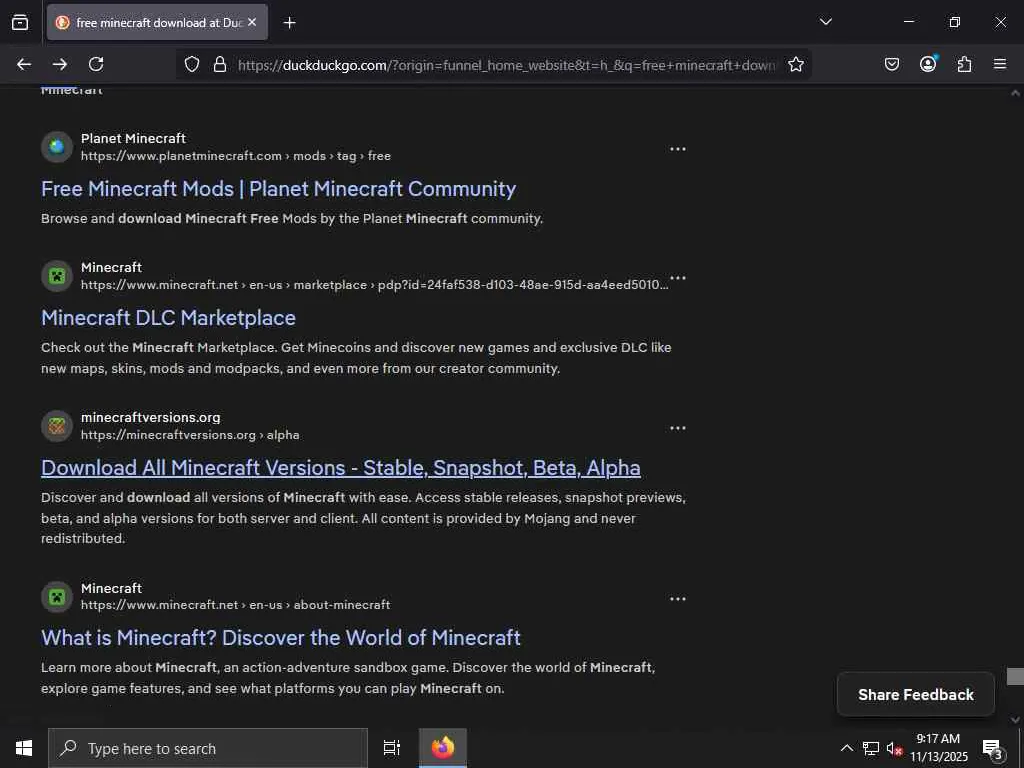The width and height of the screenshot is (1024, 768).
Task: Click the minecraft.net marketplace pdp URL
Action: coord(374,285)
